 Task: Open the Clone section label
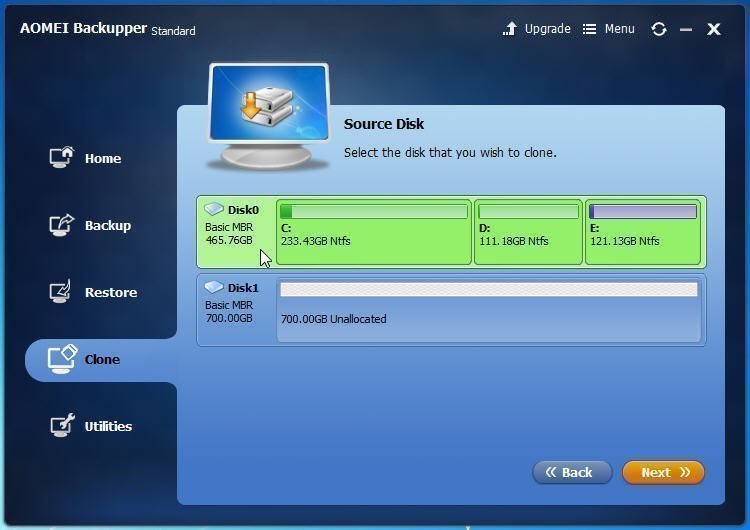tap(102, 359)
